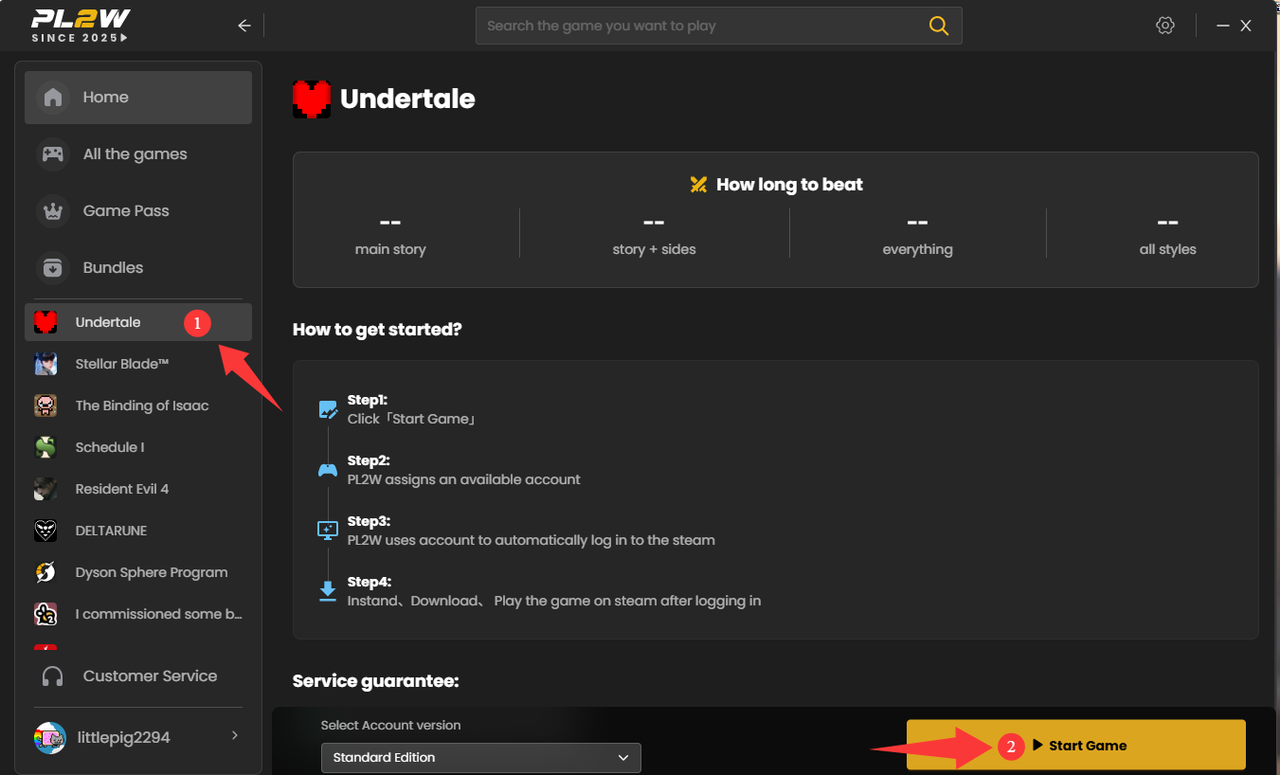Click "PL2W assigns an available account" text
The height and width of the screenshot is (775, 1280).
point(464,479)
